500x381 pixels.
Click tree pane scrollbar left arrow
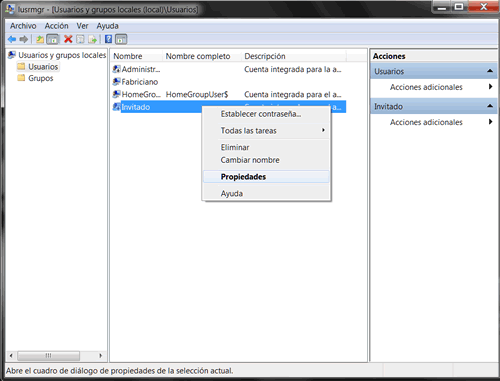pos(11,356)
